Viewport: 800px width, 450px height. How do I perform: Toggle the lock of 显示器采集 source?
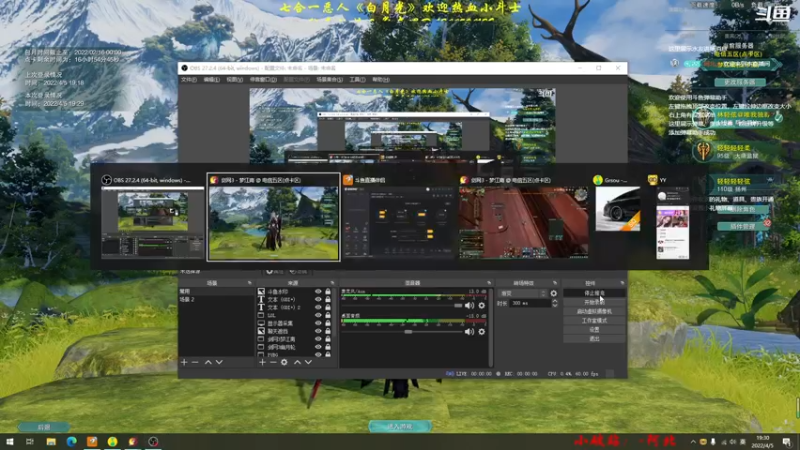click(328, 323)
